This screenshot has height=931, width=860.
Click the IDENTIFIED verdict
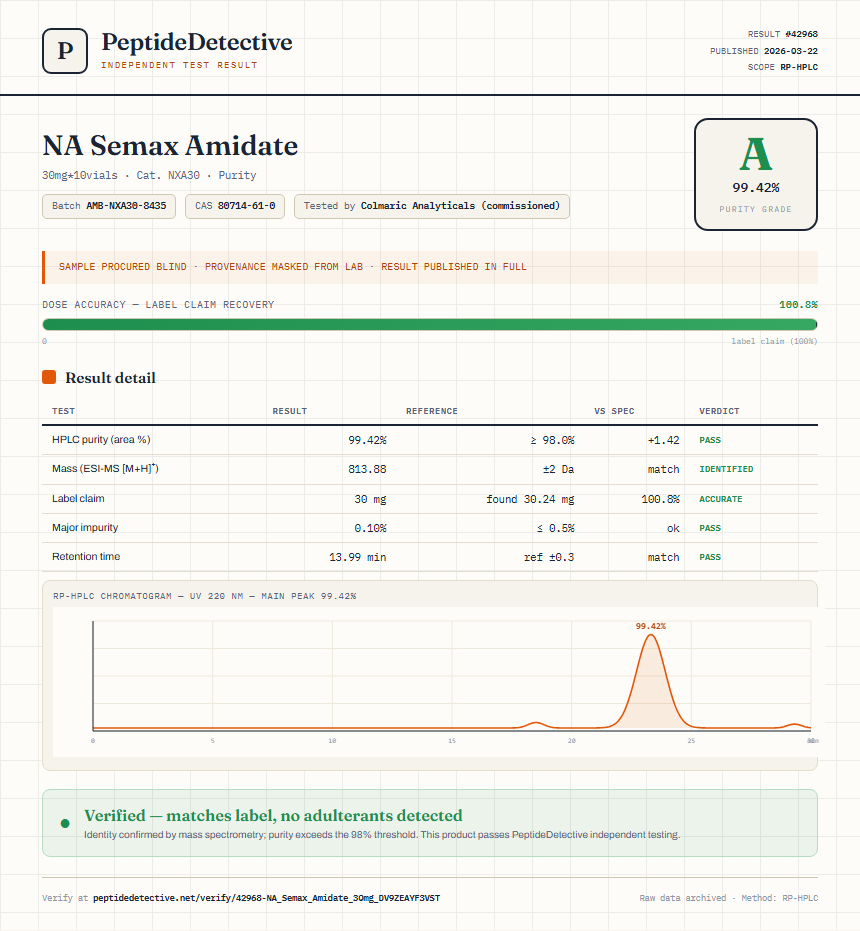point(726,469)
